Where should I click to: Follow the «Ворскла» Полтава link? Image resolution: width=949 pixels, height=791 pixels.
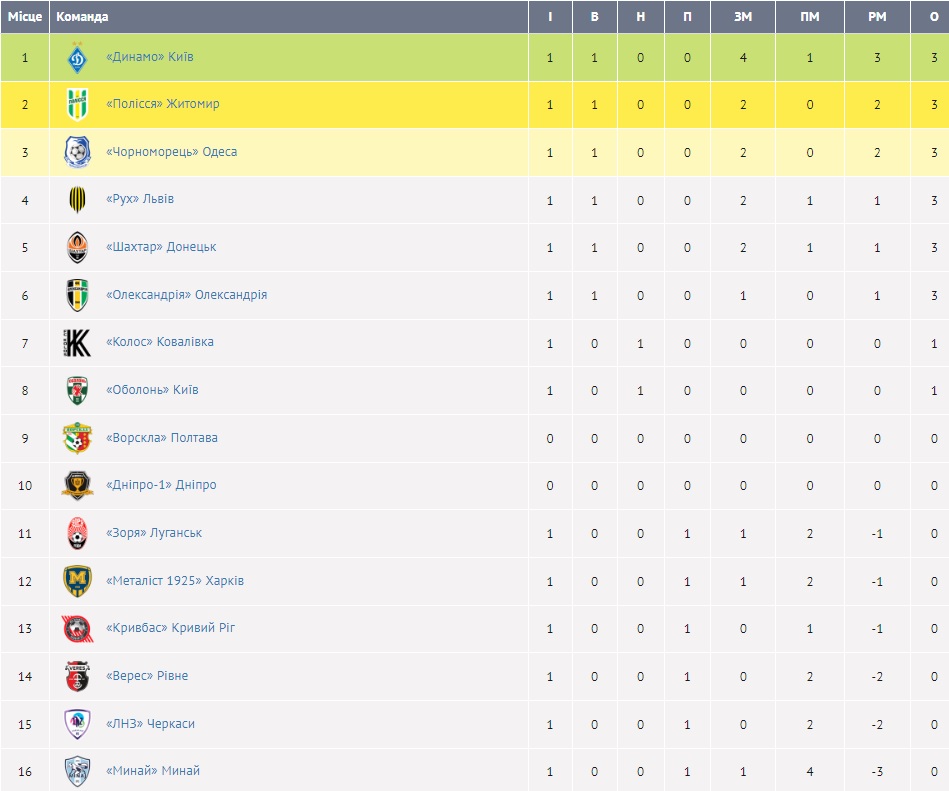[x=161, y=438]
